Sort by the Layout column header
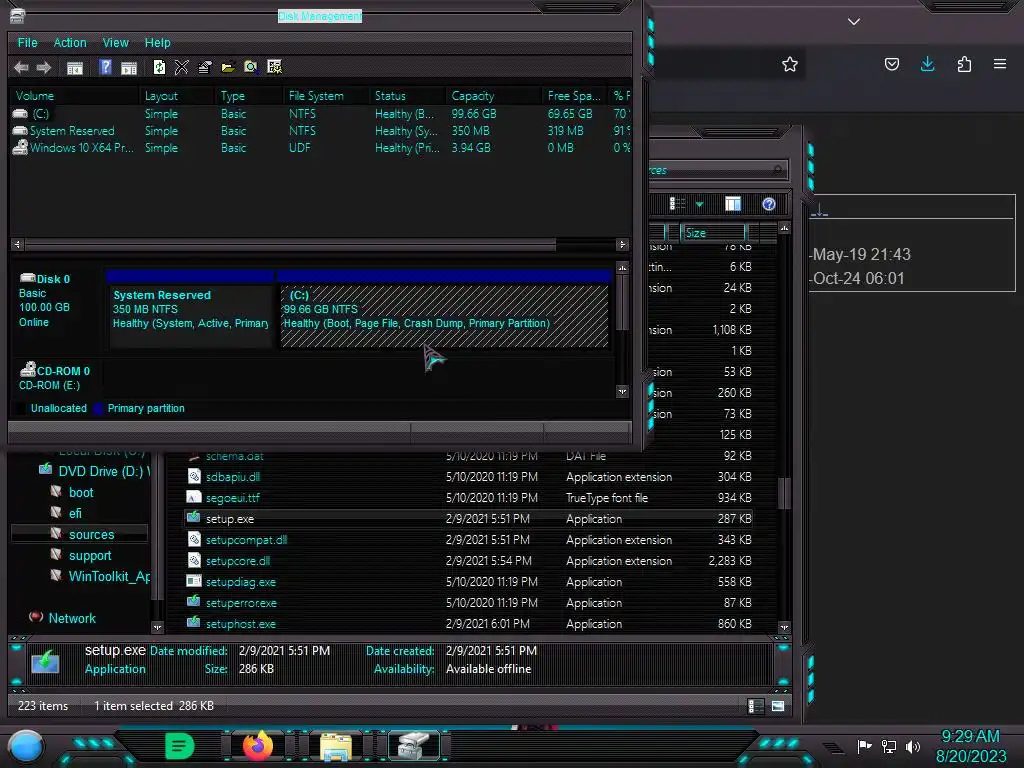 [178, 95]
